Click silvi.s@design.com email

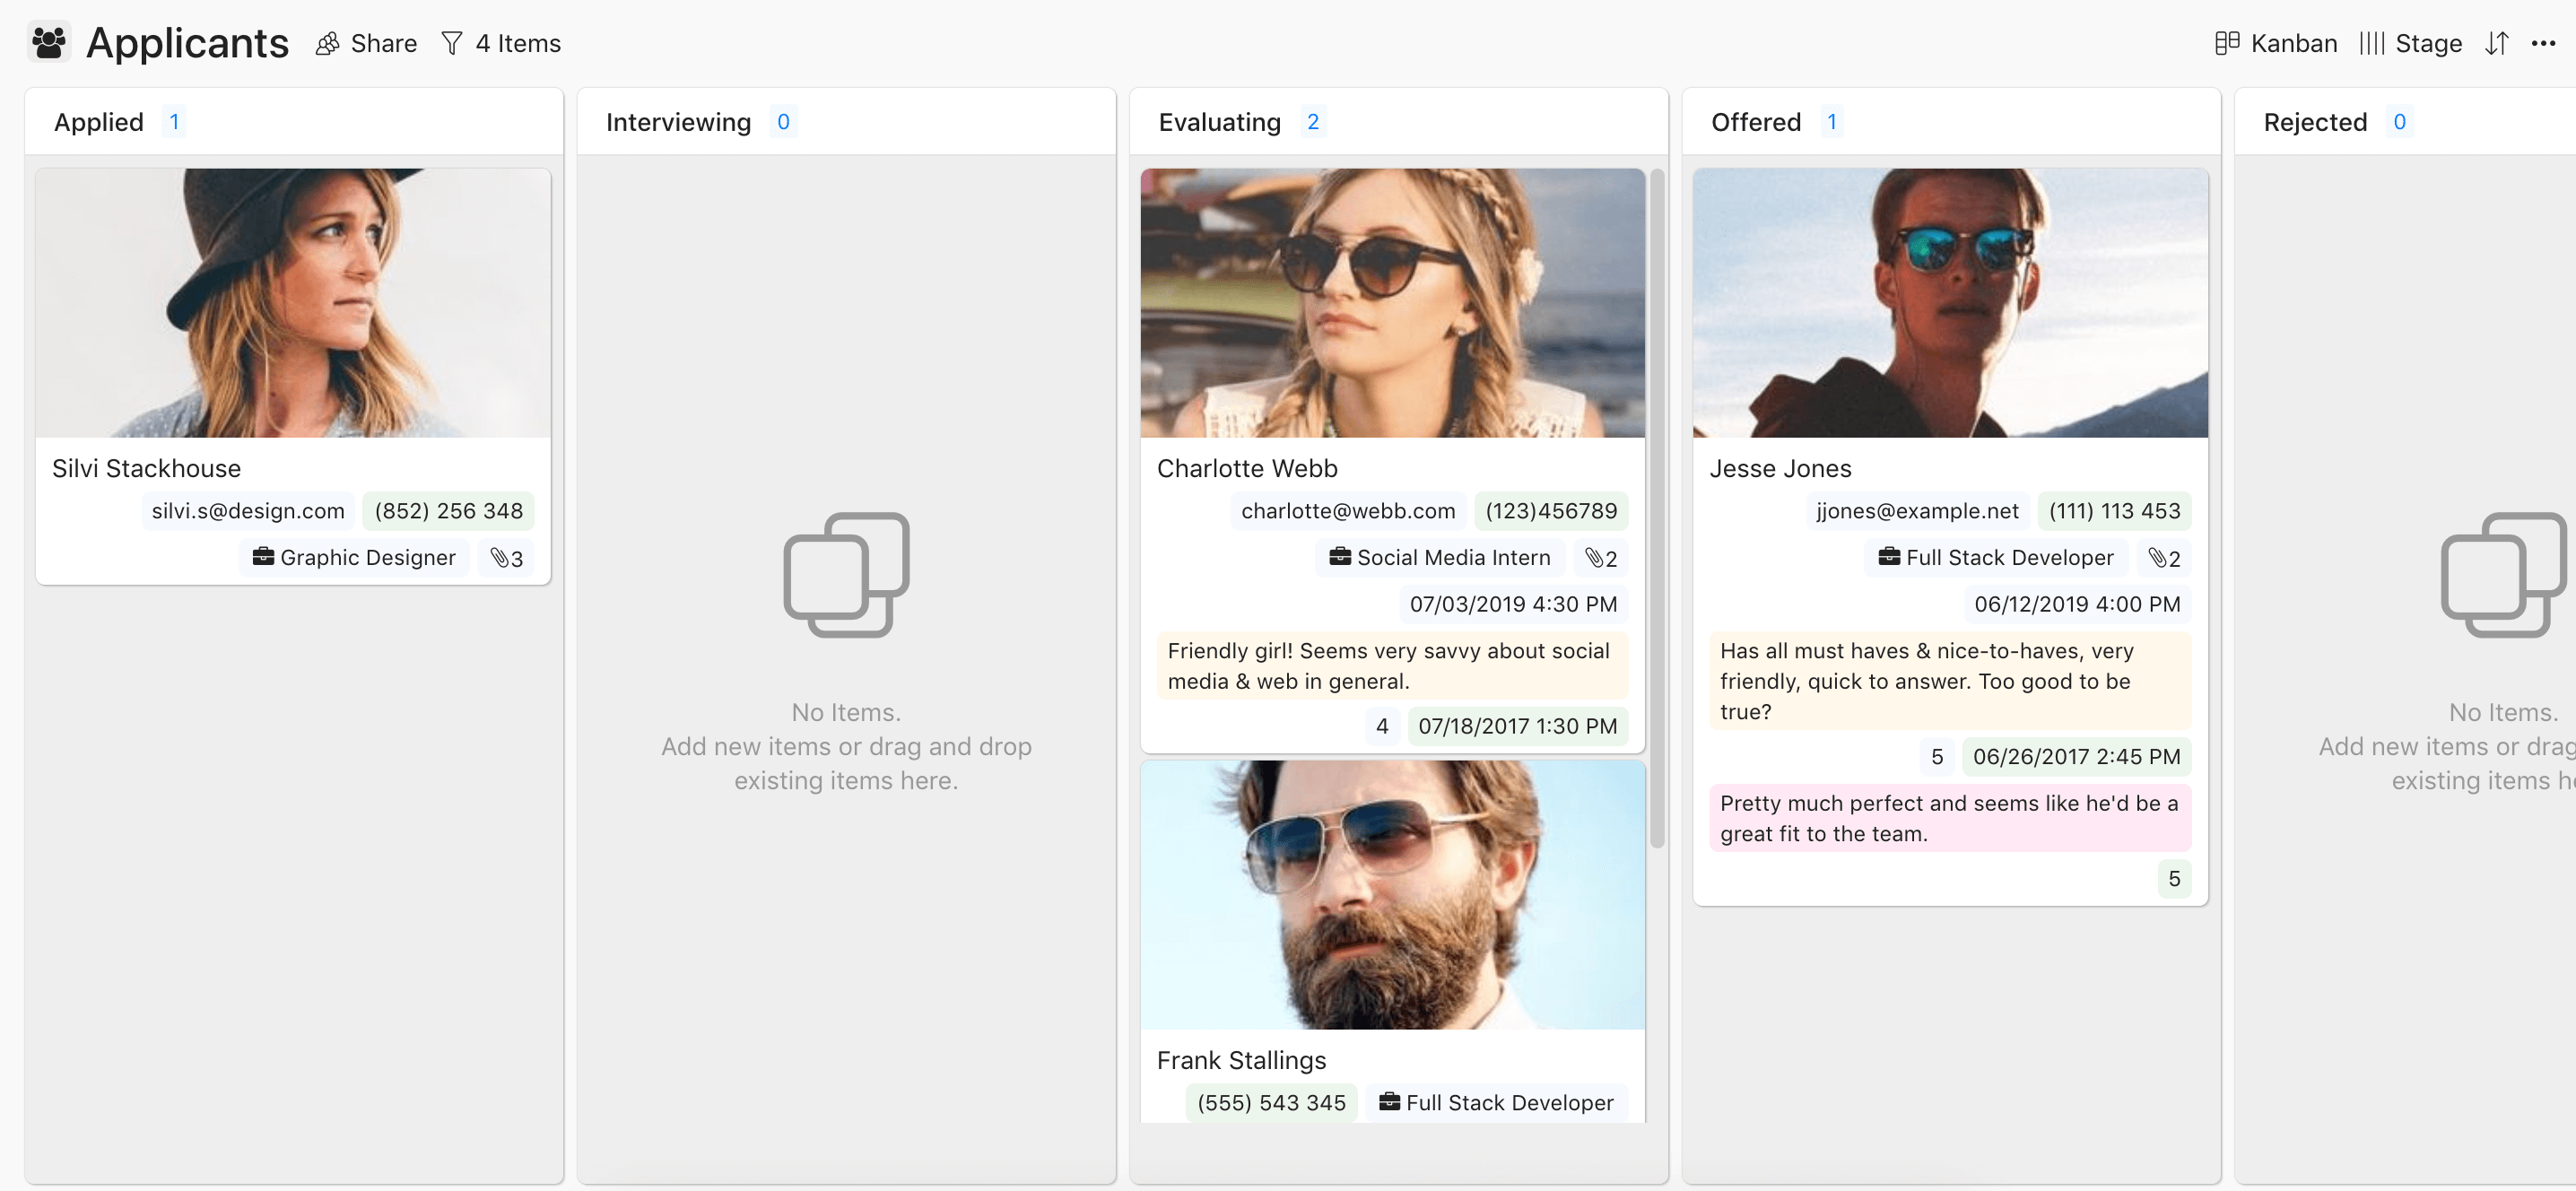pyautogui.click(x=248, y=511)
